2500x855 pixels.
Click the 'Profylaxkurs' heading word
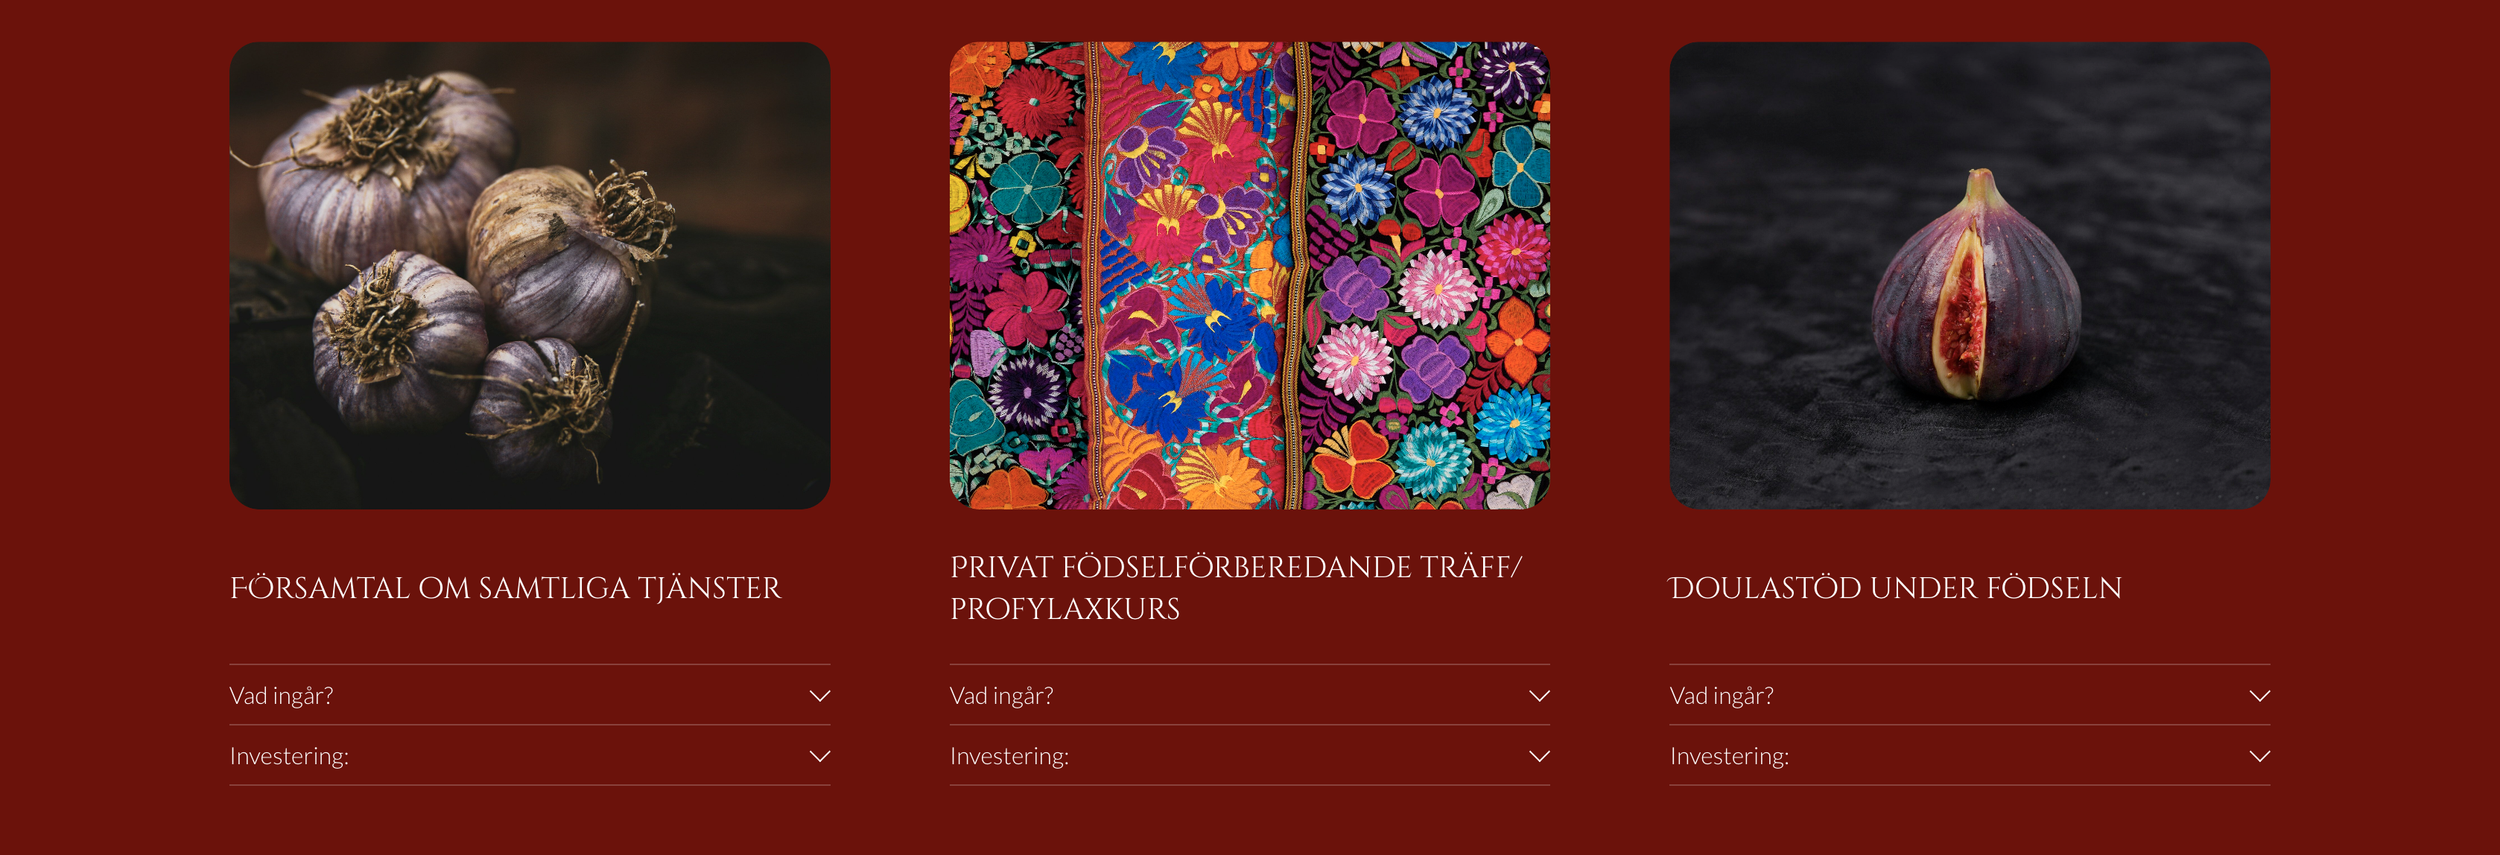1065,609
